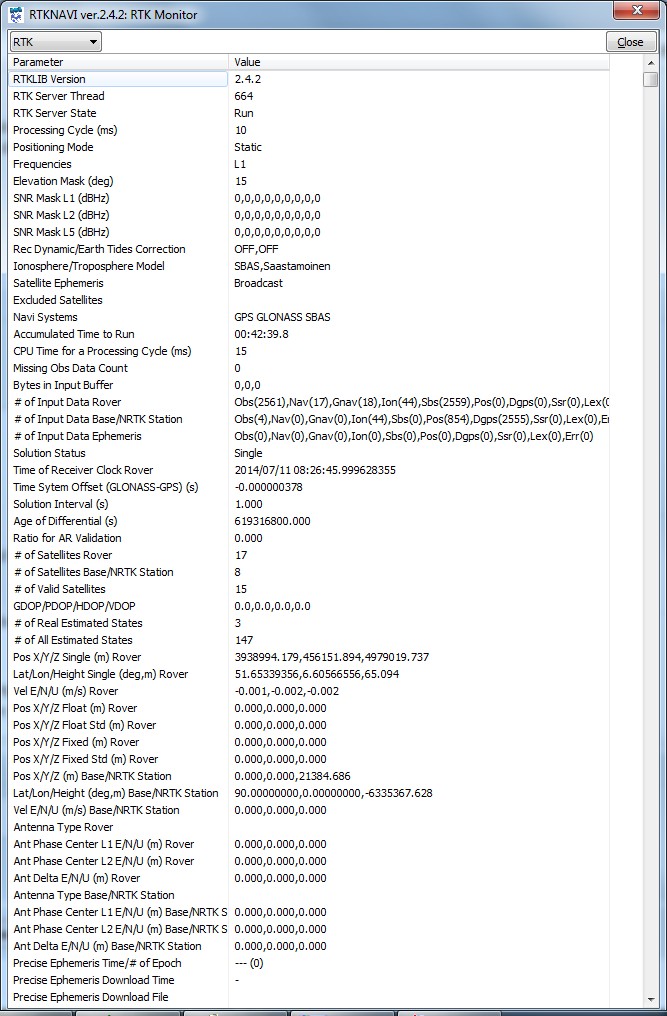Click the vertical scrollbar up arrow
The width and height of the screenshot is (667, 1016).
[x=650, y=62]
